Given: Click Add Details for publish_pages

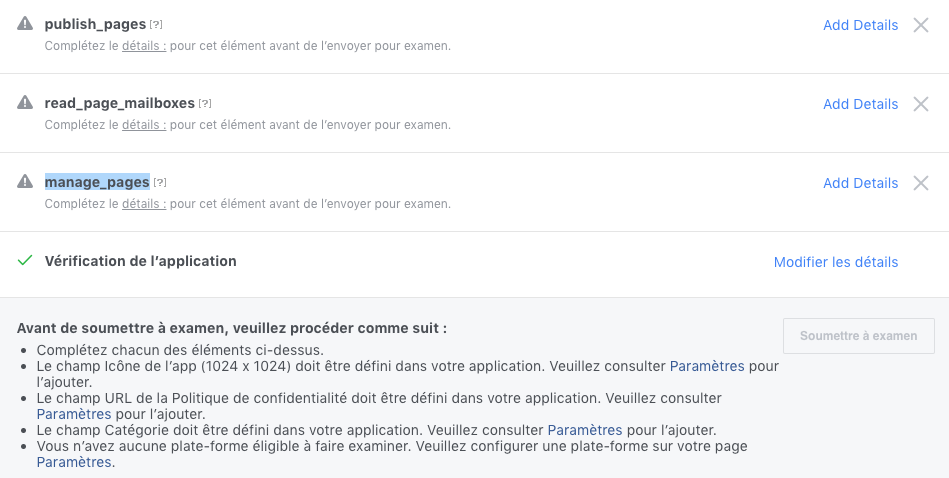Looking at the screenshot, I should point(860,25).
